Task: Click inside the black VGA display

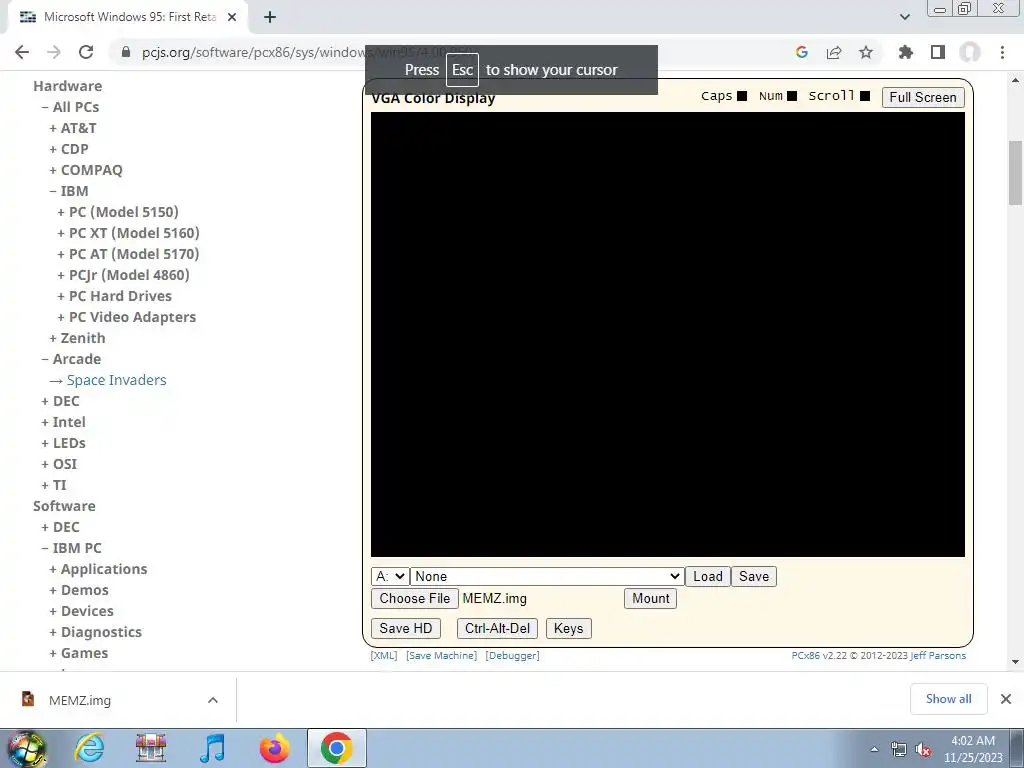Action: pyautogui.click(x=667, y=334)
